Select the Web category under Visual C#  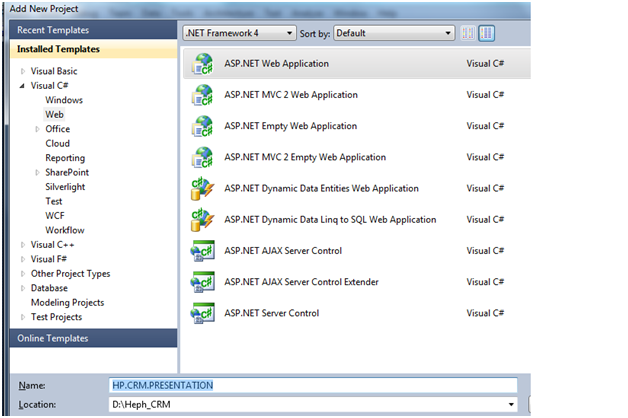[54, 115]
